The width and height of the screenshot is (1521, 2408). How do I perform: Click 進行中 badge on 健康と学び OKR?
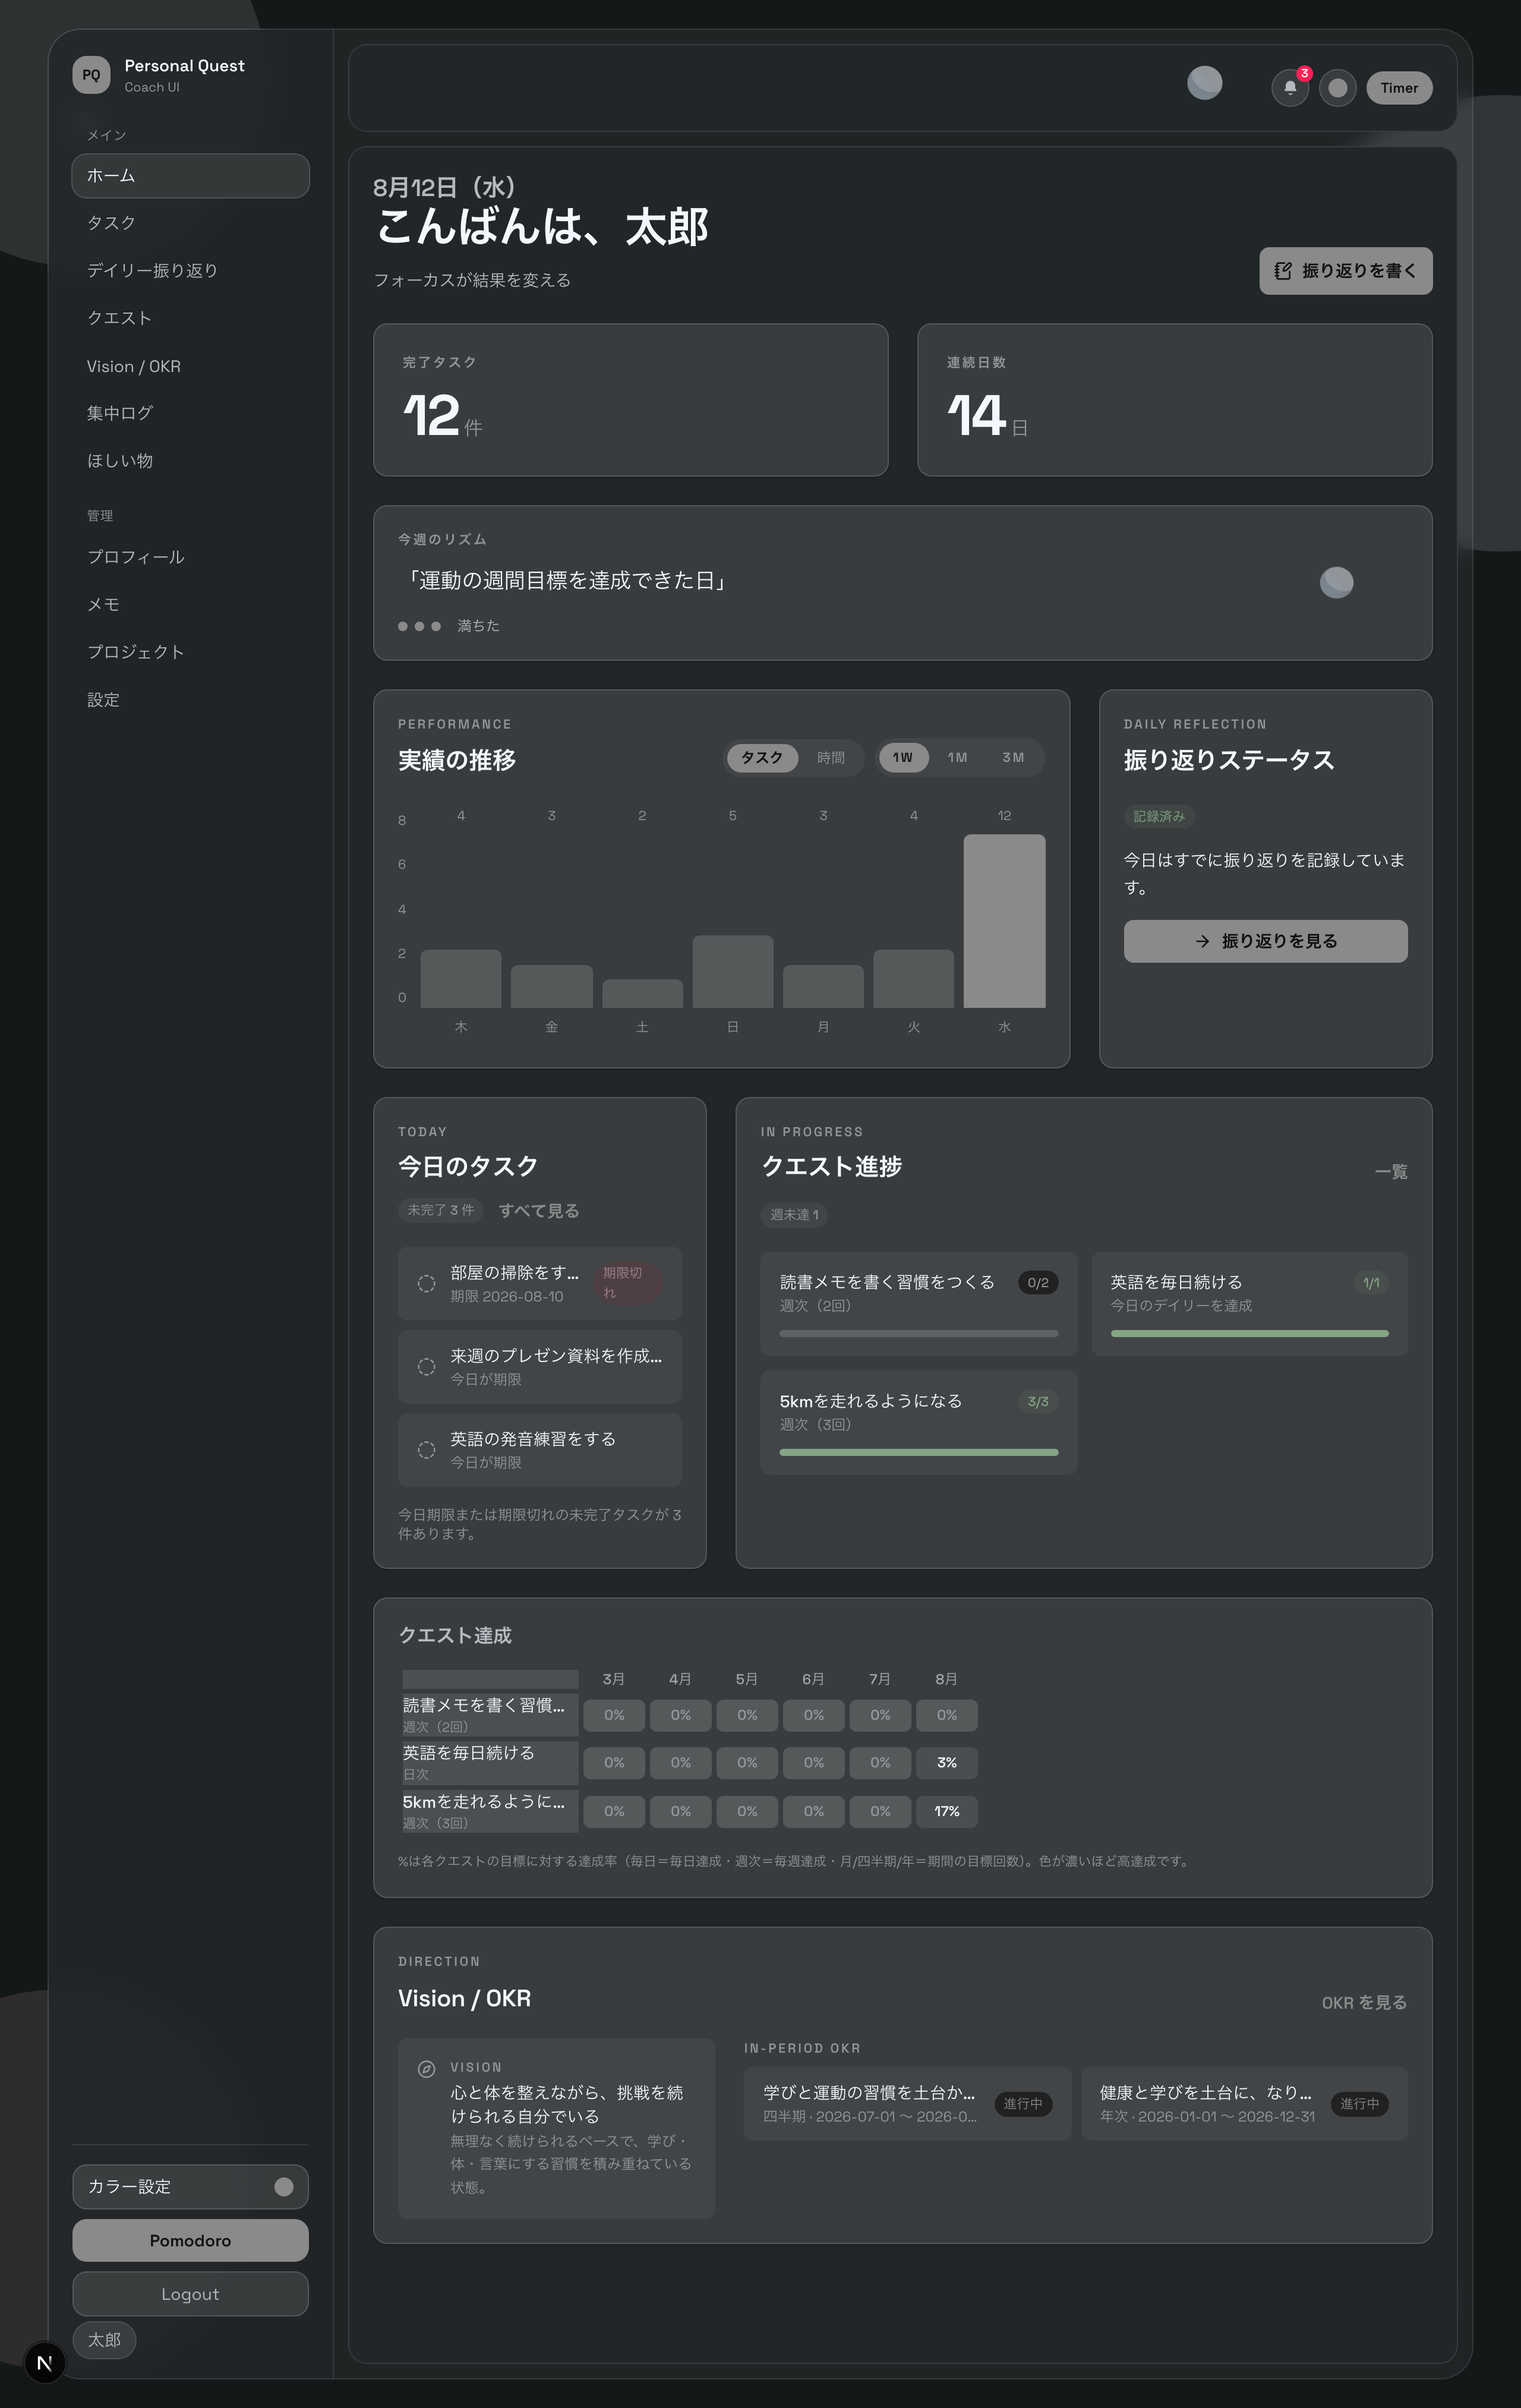pos(1359,2104)
